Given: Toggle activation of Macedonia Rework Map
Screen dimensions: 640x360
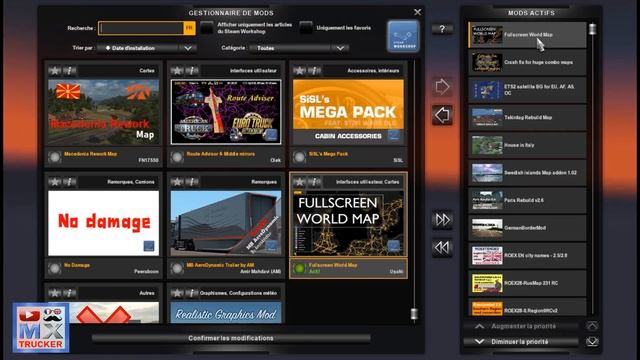Looking at the screenshot, I should pyautogui.click(x=54, y=157).
